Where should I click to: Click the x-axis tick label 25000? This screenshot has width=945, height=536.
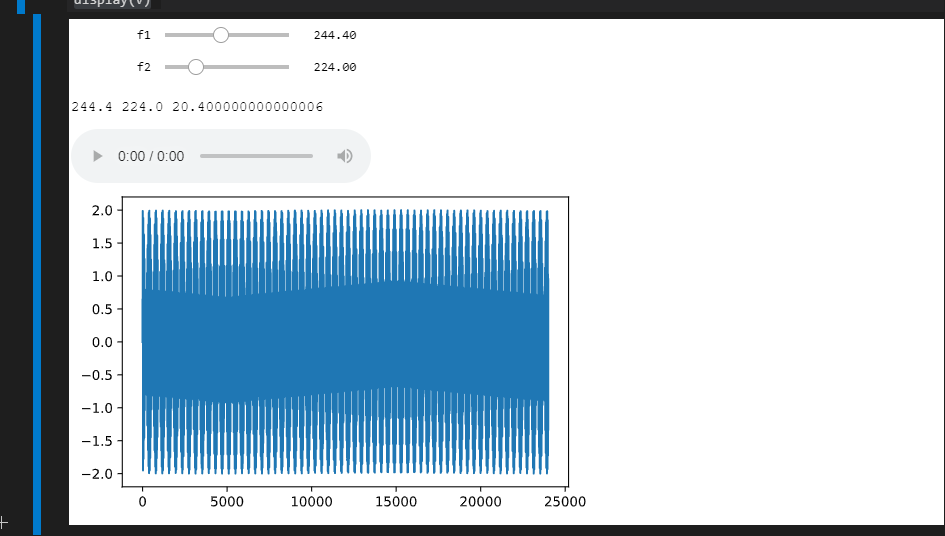coord(565,502)
